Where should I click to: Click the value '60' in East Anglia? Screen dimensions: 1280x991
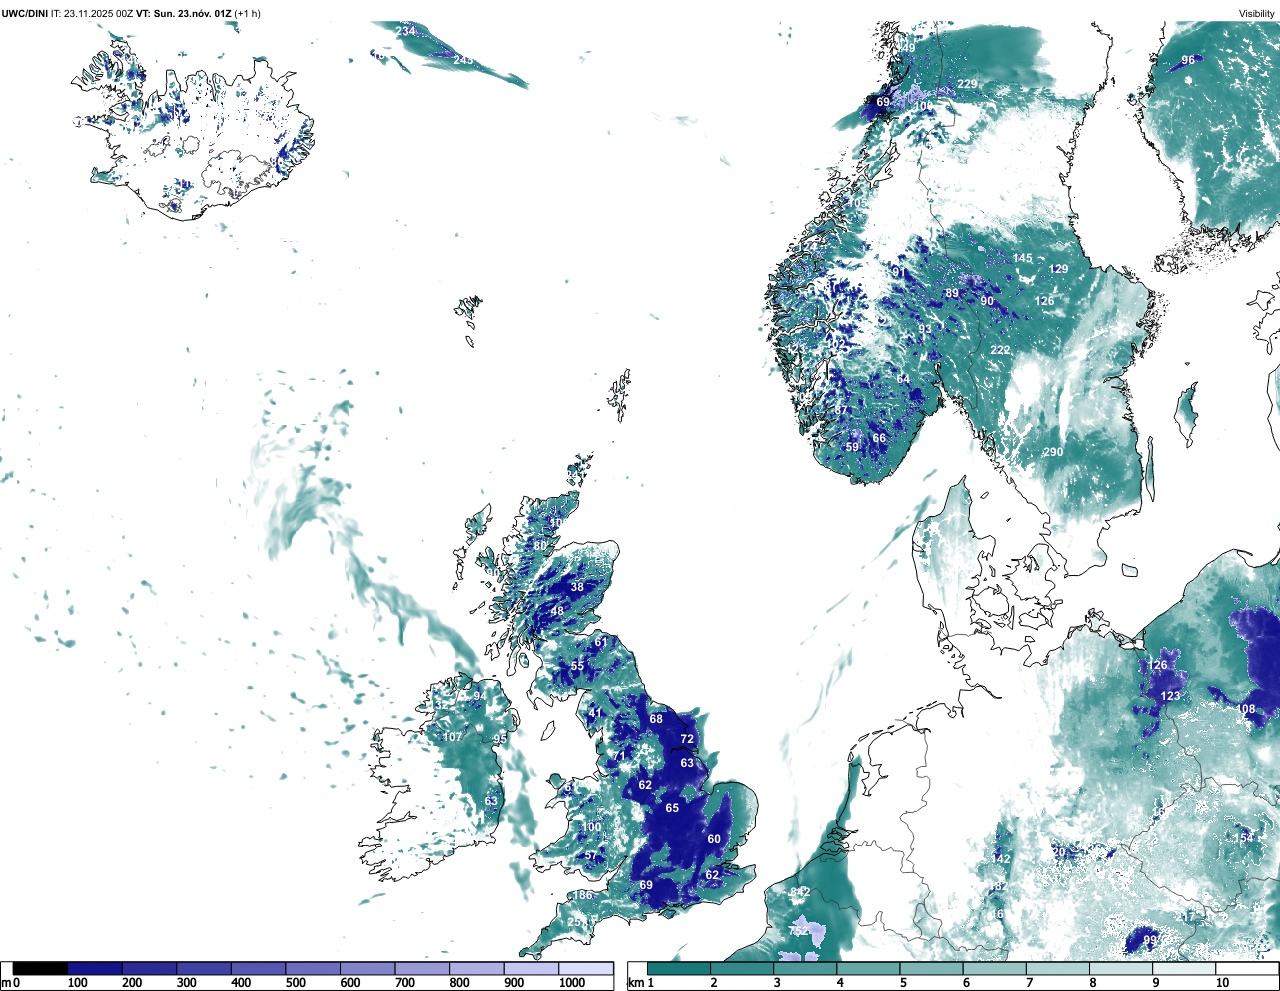coord(714,839)
